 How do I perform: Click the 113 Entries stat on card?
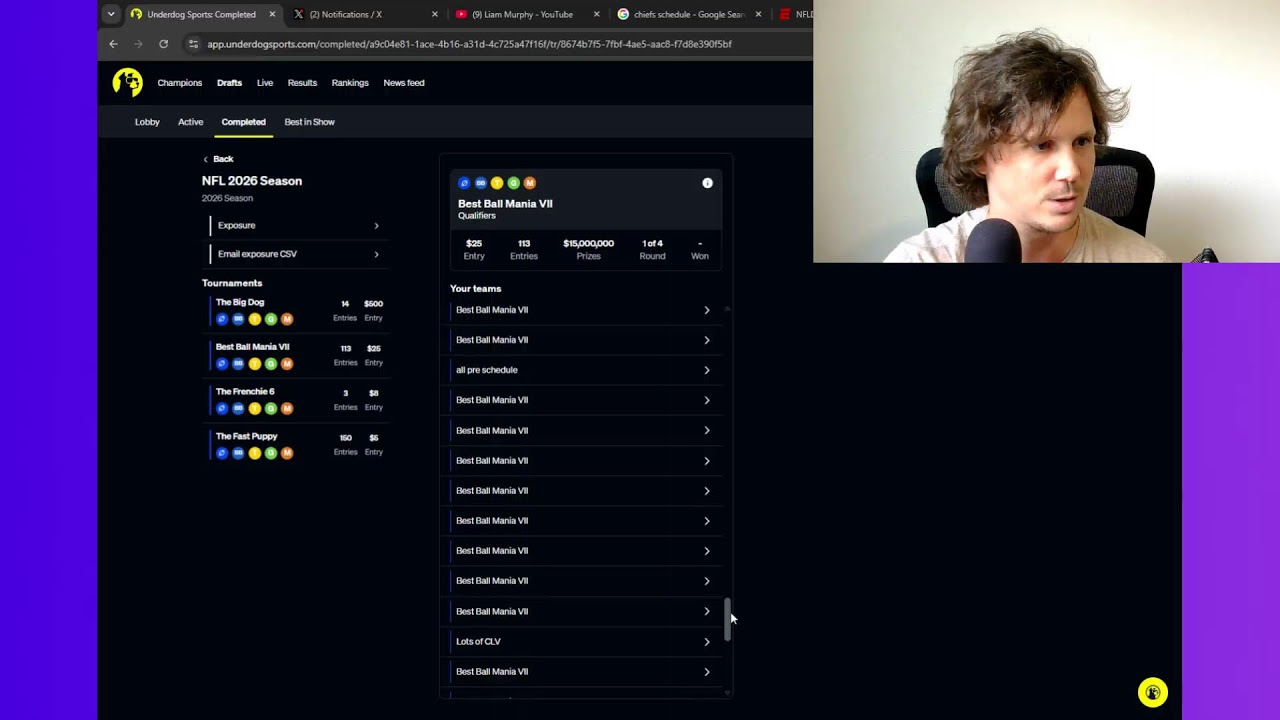pyautogui.click(x=524, y=249)
